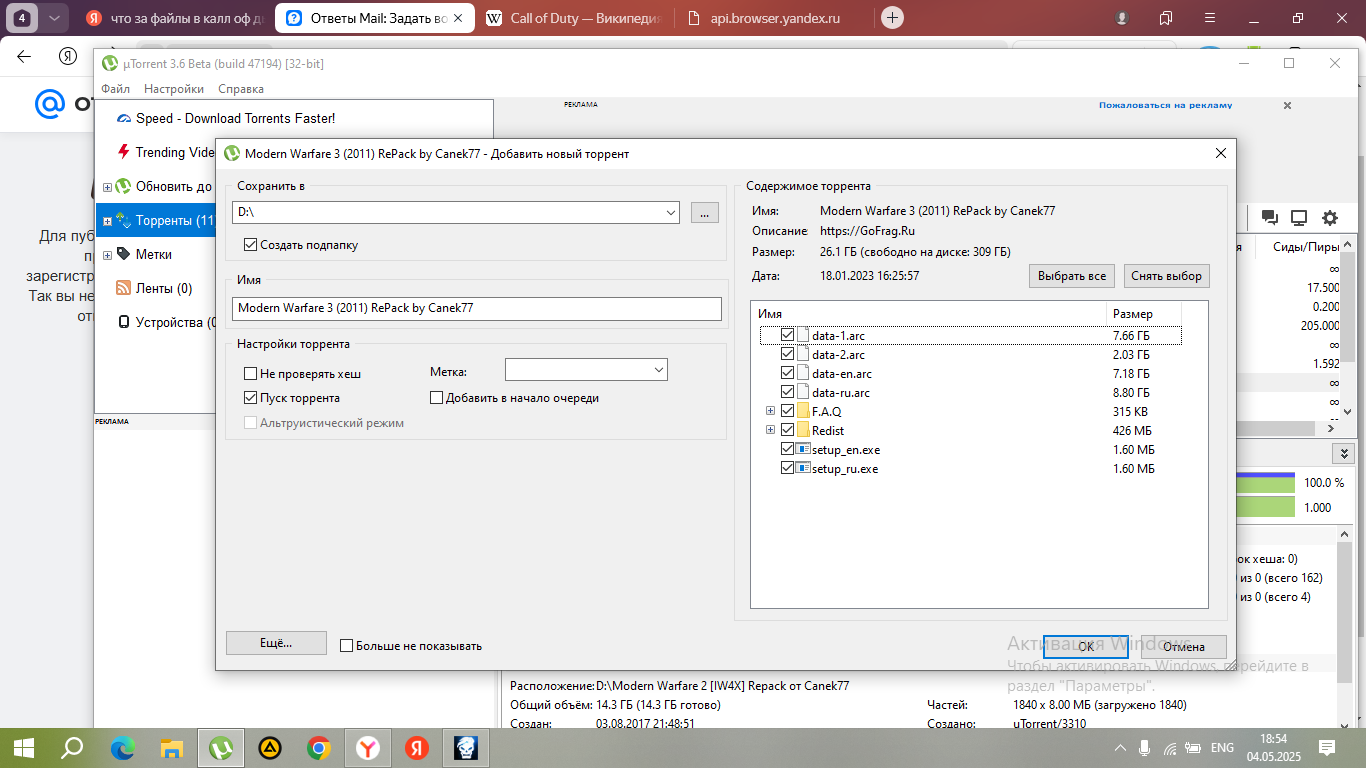This screenshot has height=768, width=1366.
Task: Check Добавить в начало очереди
Action: [436, 397]
